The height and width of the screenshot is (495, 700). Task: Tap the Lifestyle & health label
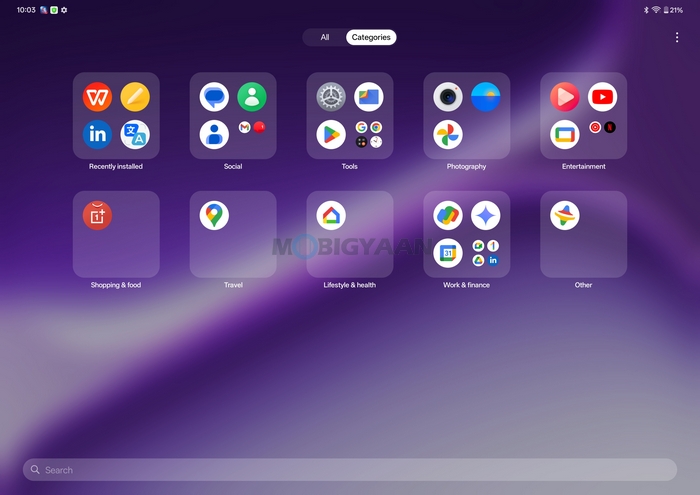point(350,285)
